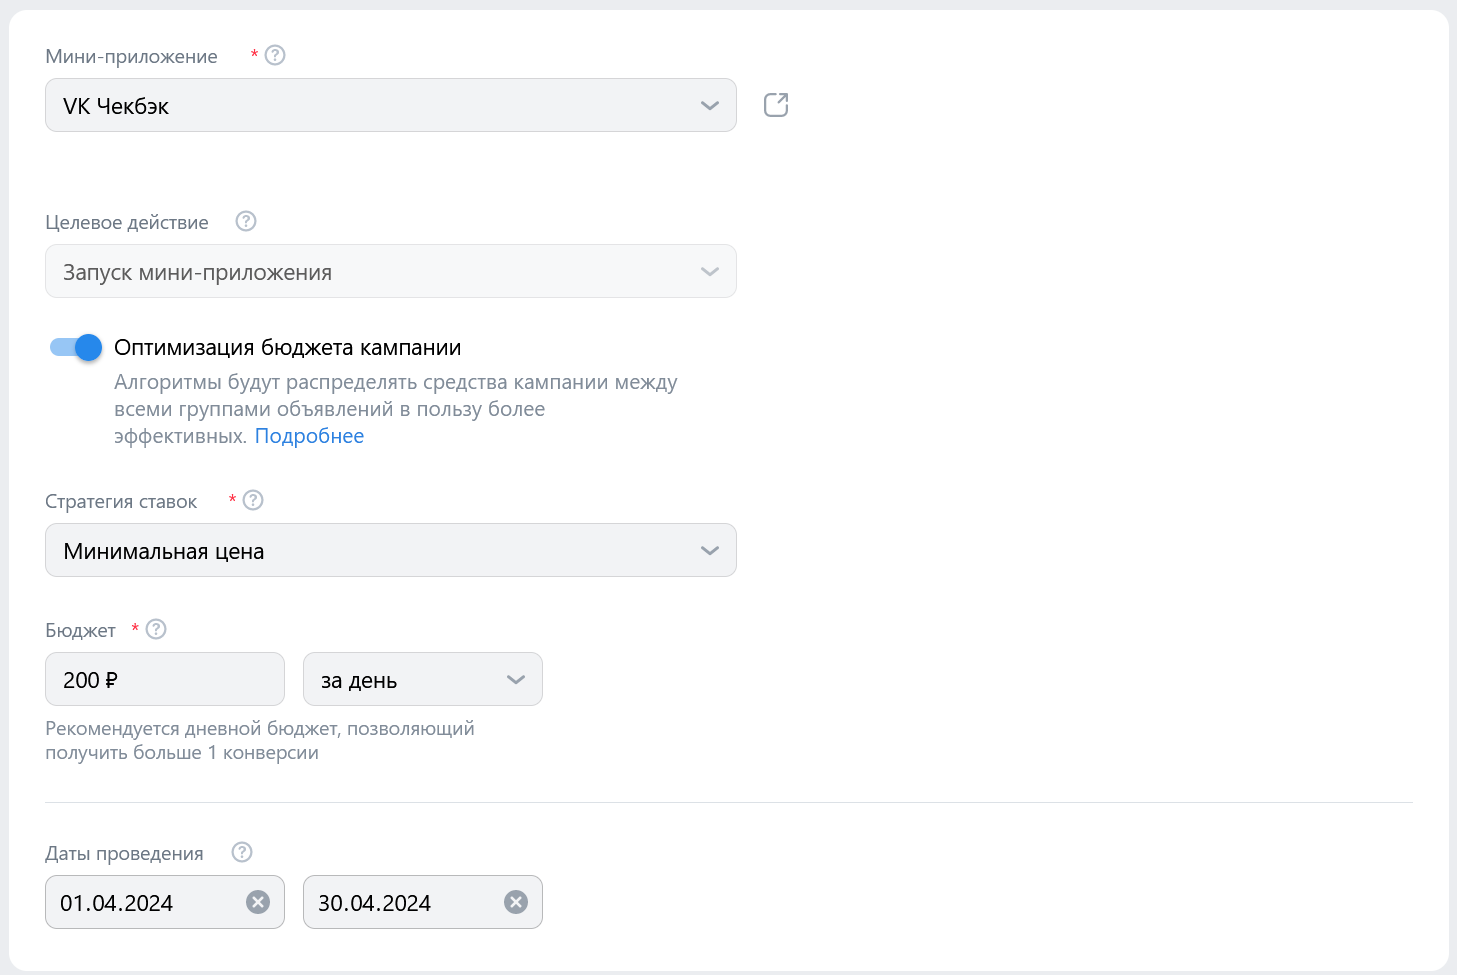Screen dimensions: 1457x975
Task: Clear the 01.04.2024 start date
Action: click(258, 902)
